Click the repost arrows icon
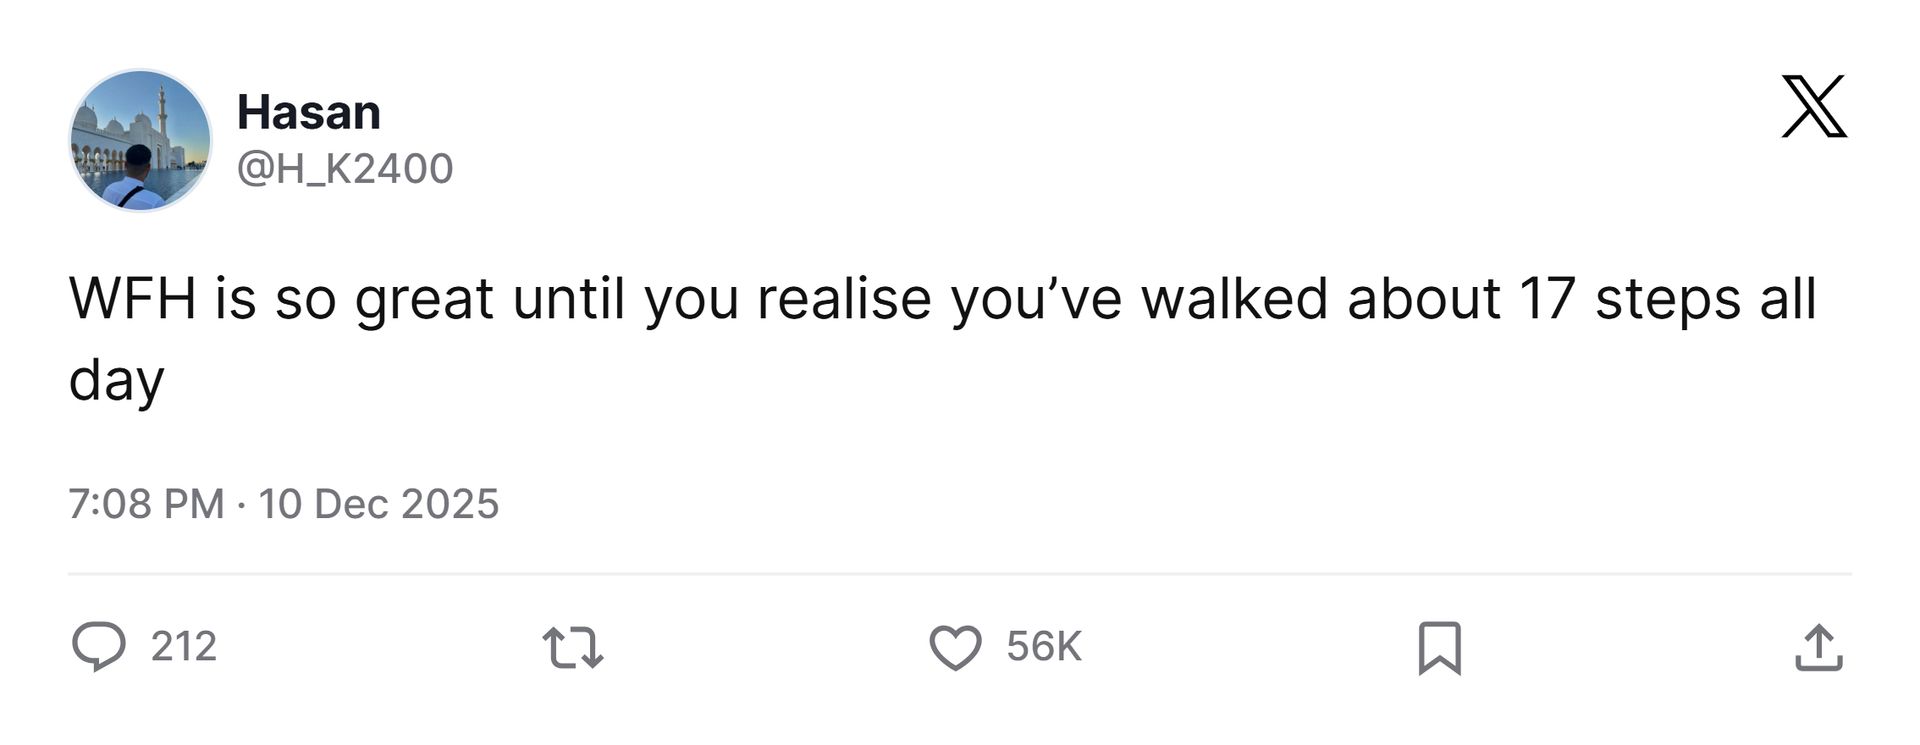Image resolution: width=1920 pixels, height=745 pixels. pyautogui.click(x=573, y=647)
